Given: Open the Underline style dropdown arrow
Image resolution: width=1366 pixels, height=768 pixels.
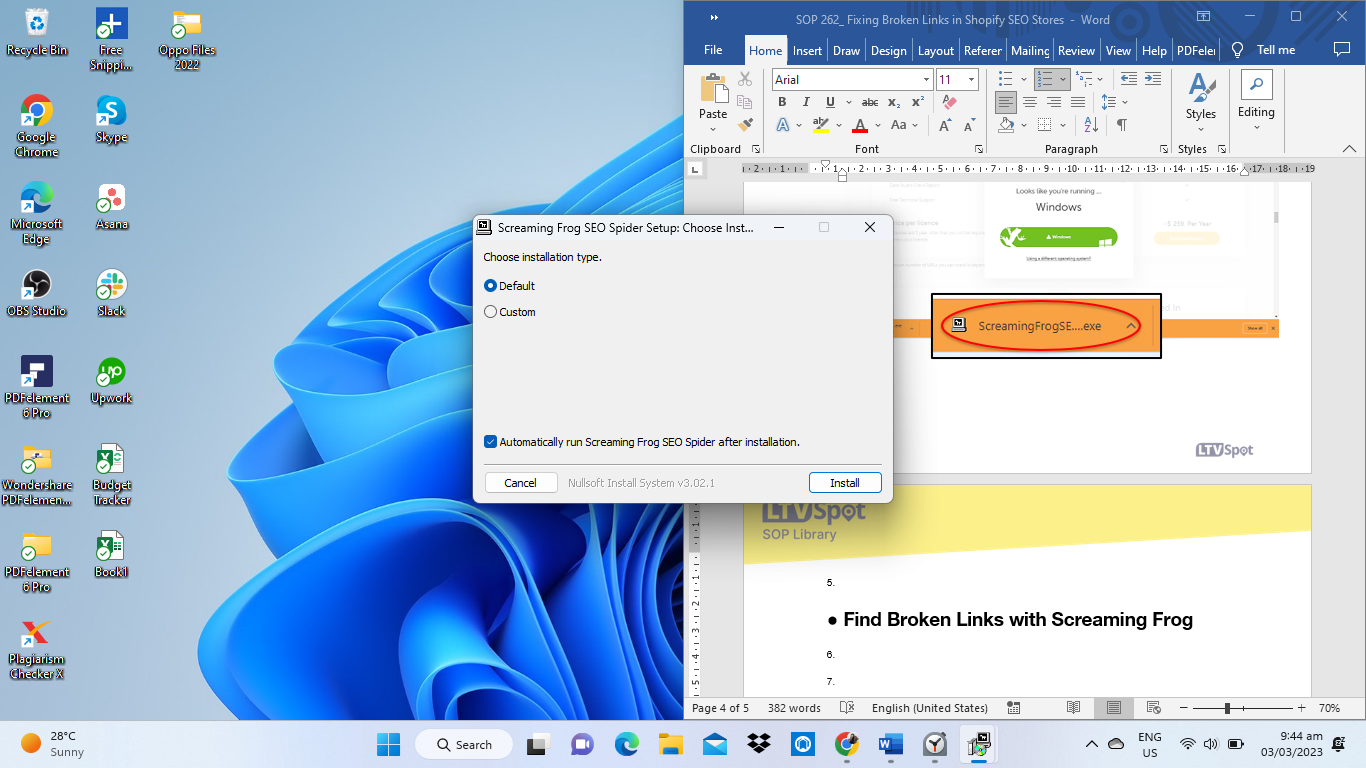Looking at the screenshot, I should (x=849, y=102).
